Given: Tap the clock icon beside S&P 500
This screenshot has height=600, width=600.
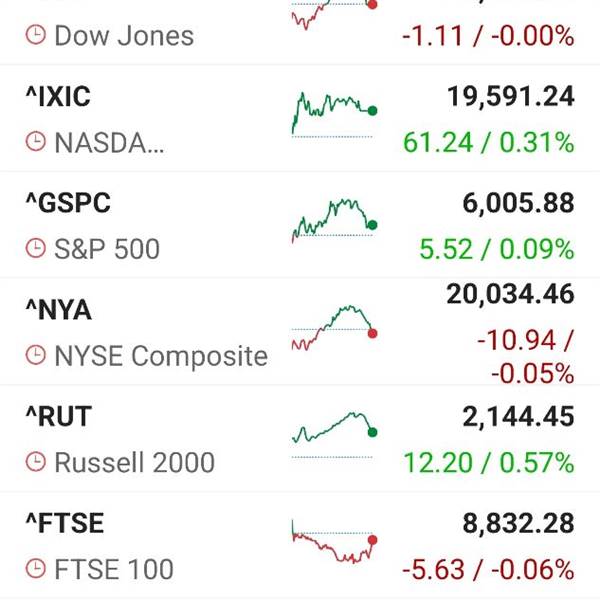Looking at the screenshot, I should click(x=36, y=248).
